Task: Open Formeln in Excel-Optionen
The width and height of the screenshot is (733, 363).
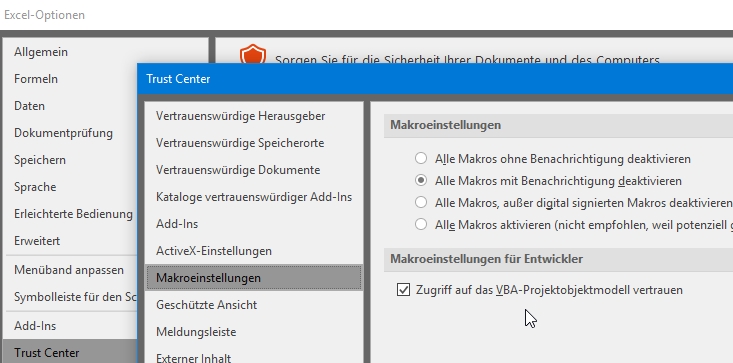Action: (70, 79)
